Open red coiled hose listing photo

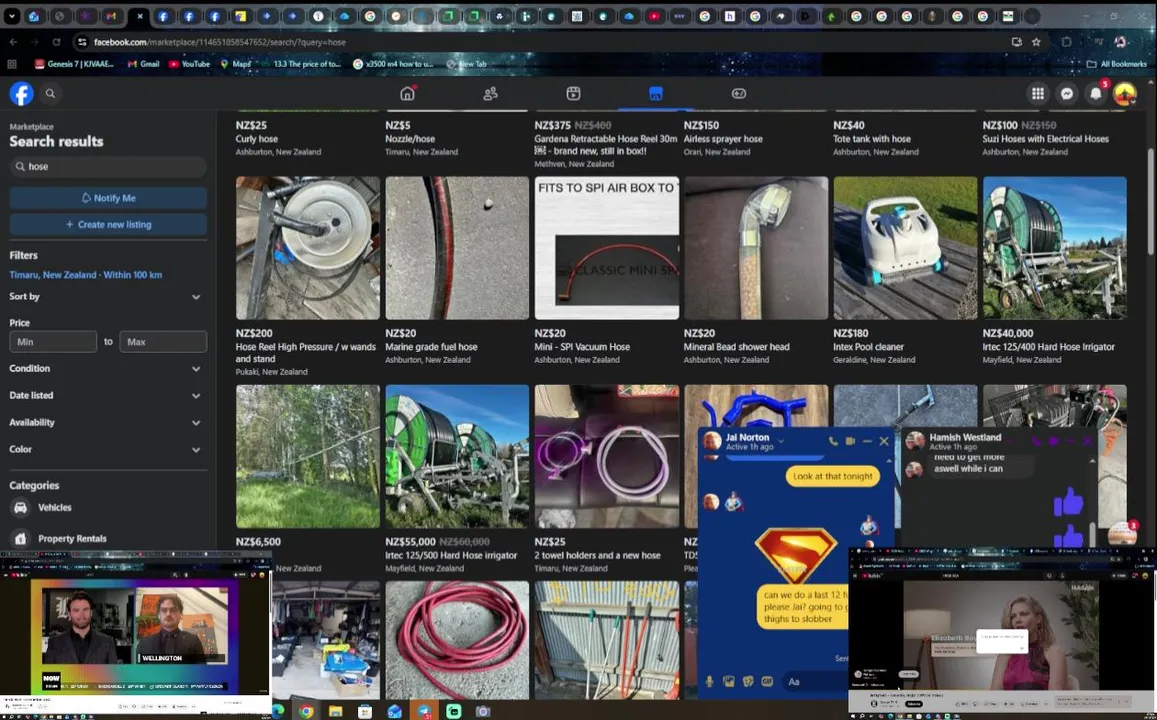[x=457, y=640]
